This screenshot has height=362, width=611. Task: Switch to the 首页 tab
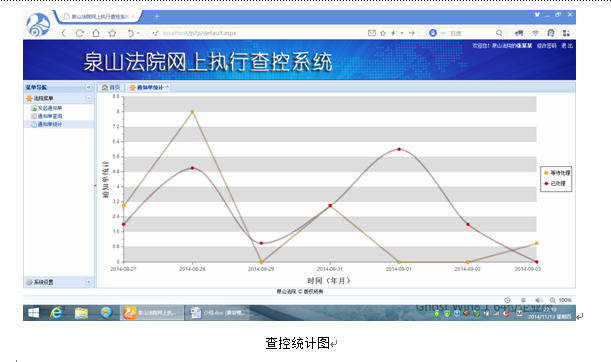(x=111, y=87)
